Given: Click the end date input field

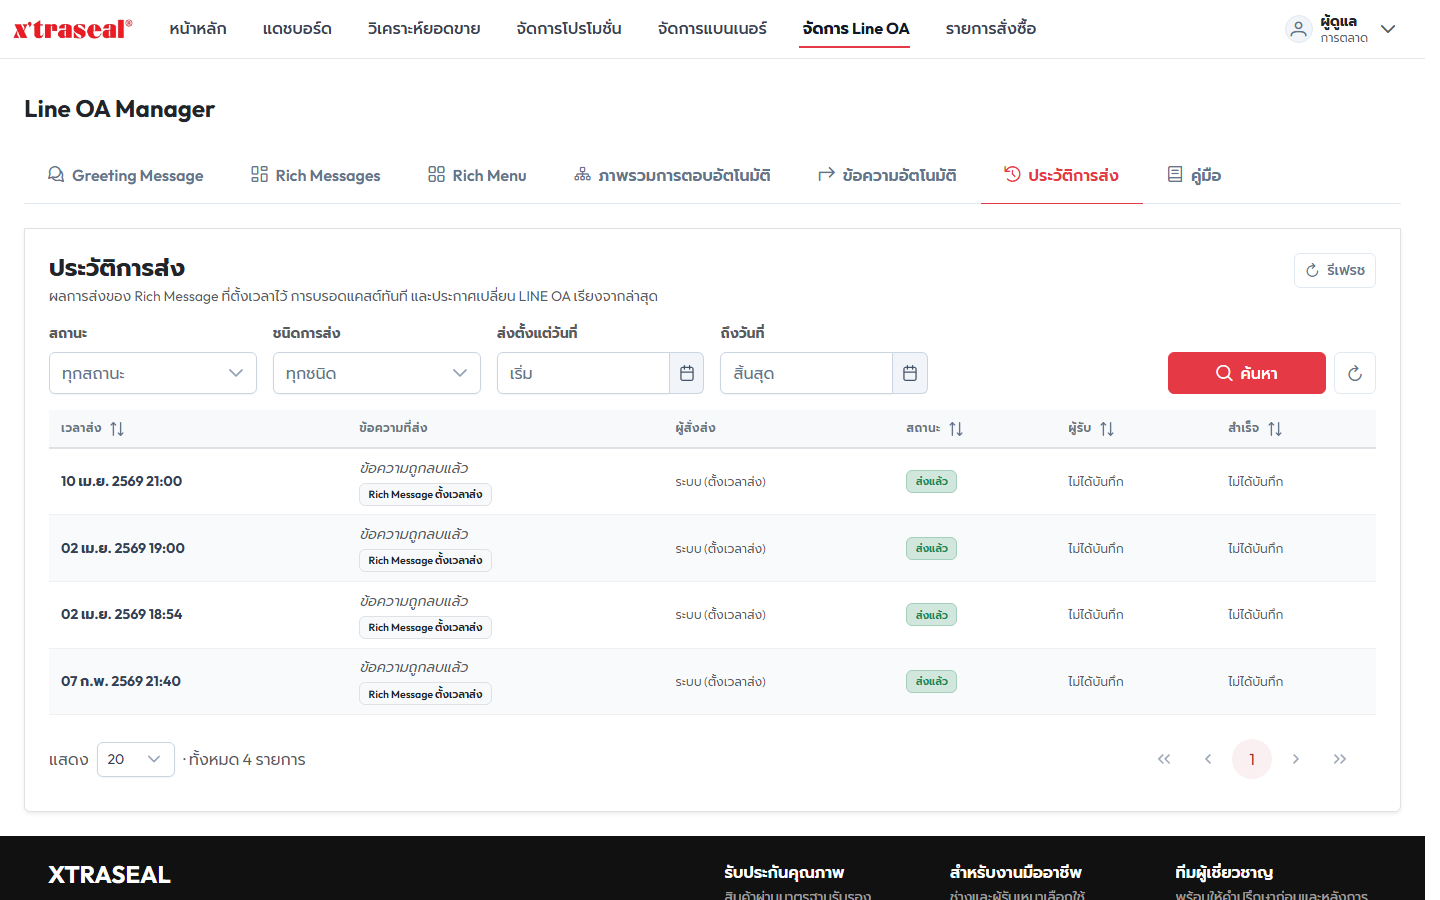Looking at the screenshot, I should pos(806,373).
